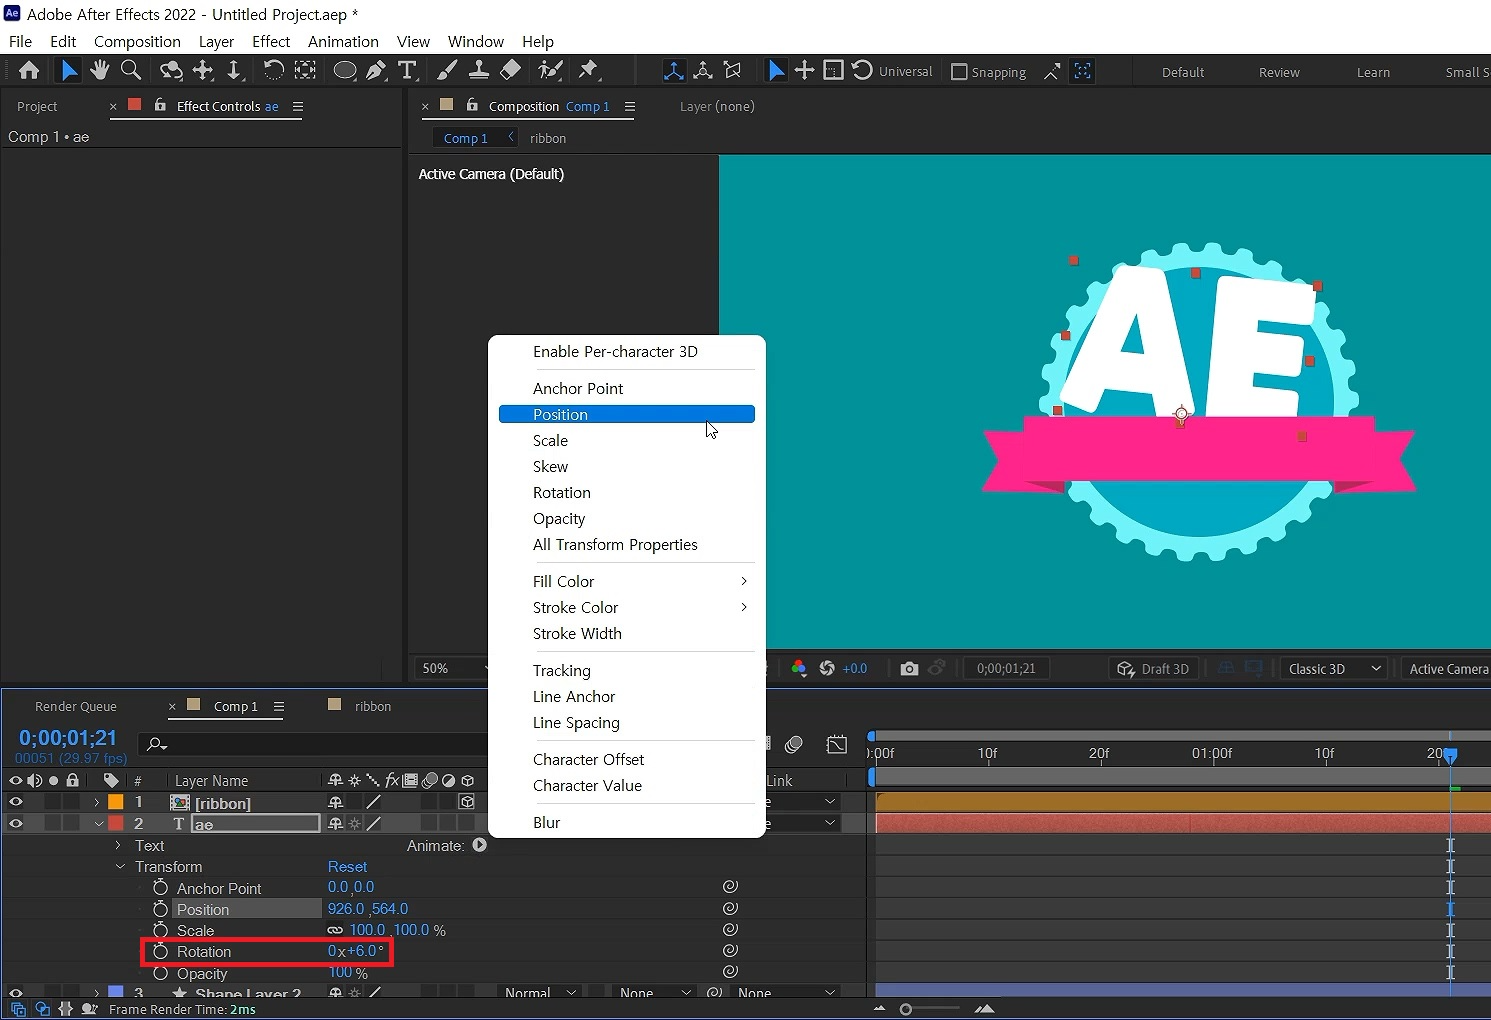Switch to World Axis mode
This screenshot has height=1020, width=1491.
(x=703, y=71)
